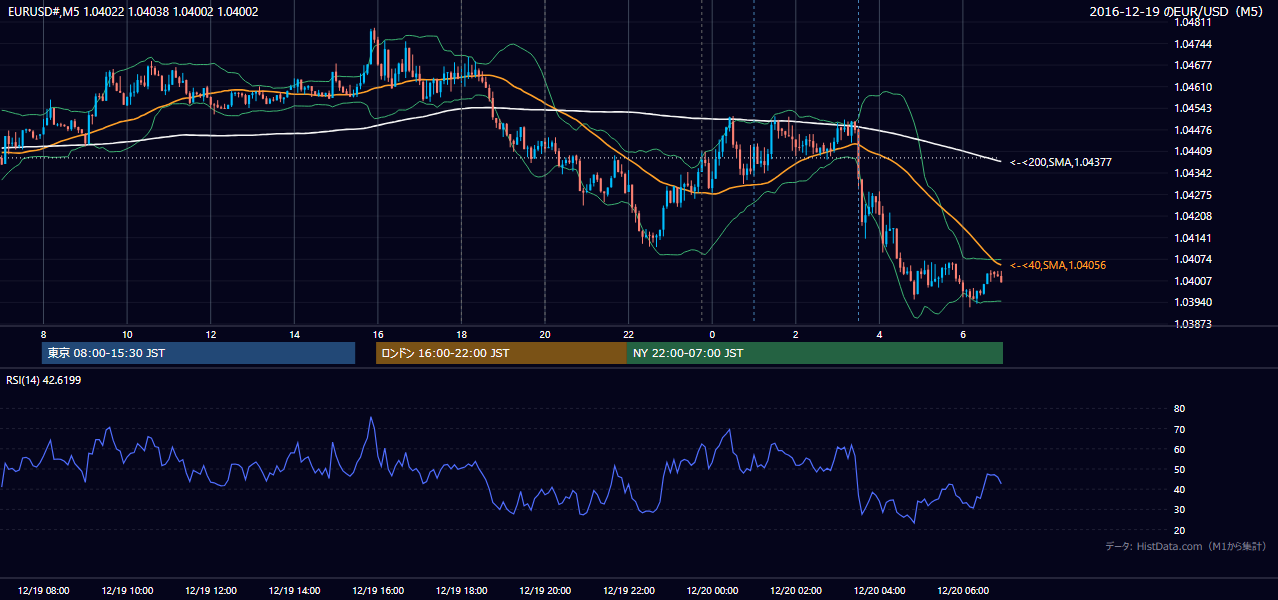Click the RSI scale value 60

point(1179,450)
